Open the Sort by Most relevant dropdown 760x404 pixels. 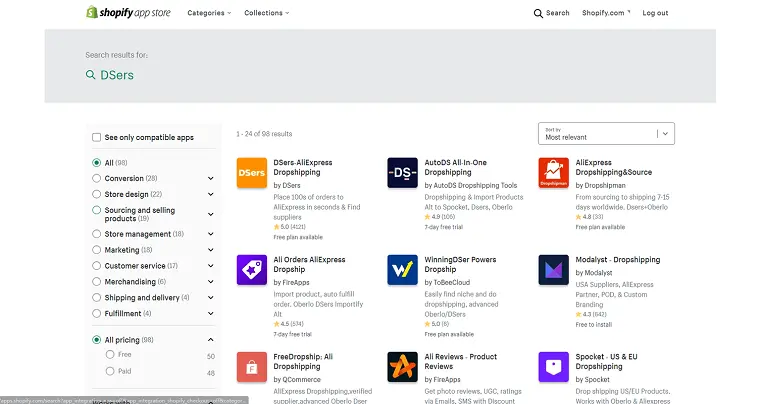606,134
